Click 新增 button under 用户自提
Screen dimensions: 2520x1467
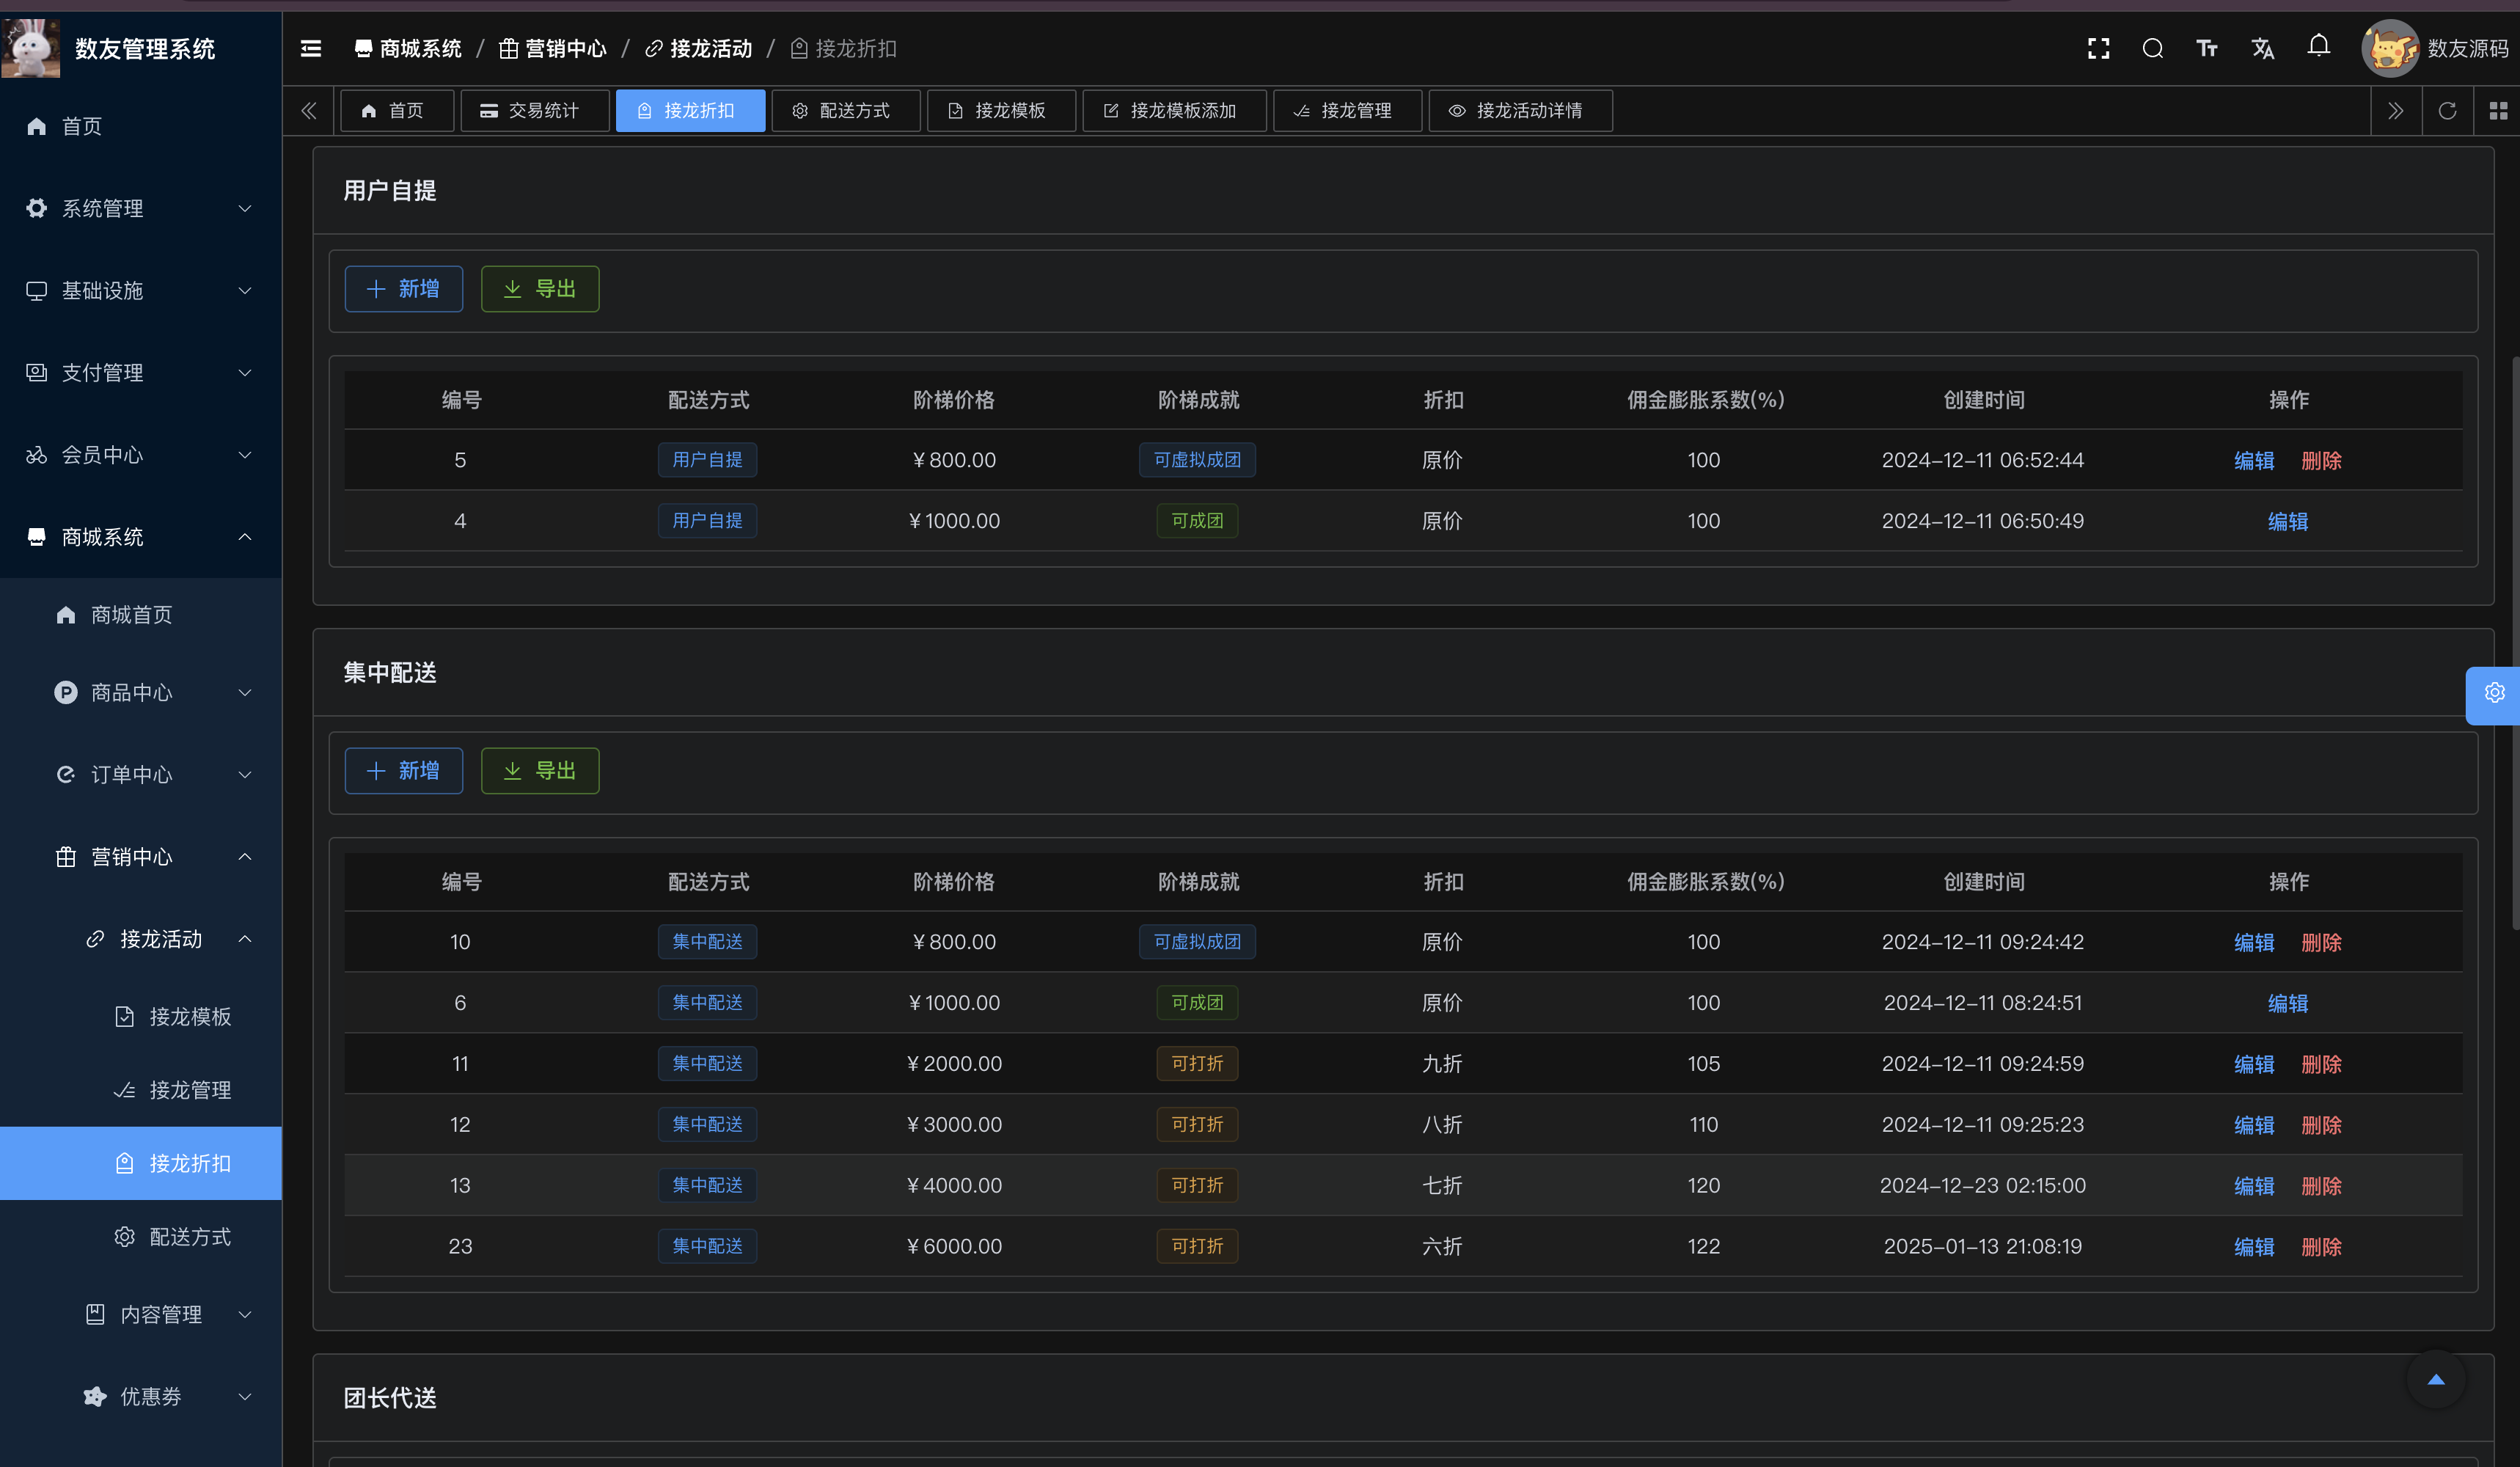[x=404, y=289]
